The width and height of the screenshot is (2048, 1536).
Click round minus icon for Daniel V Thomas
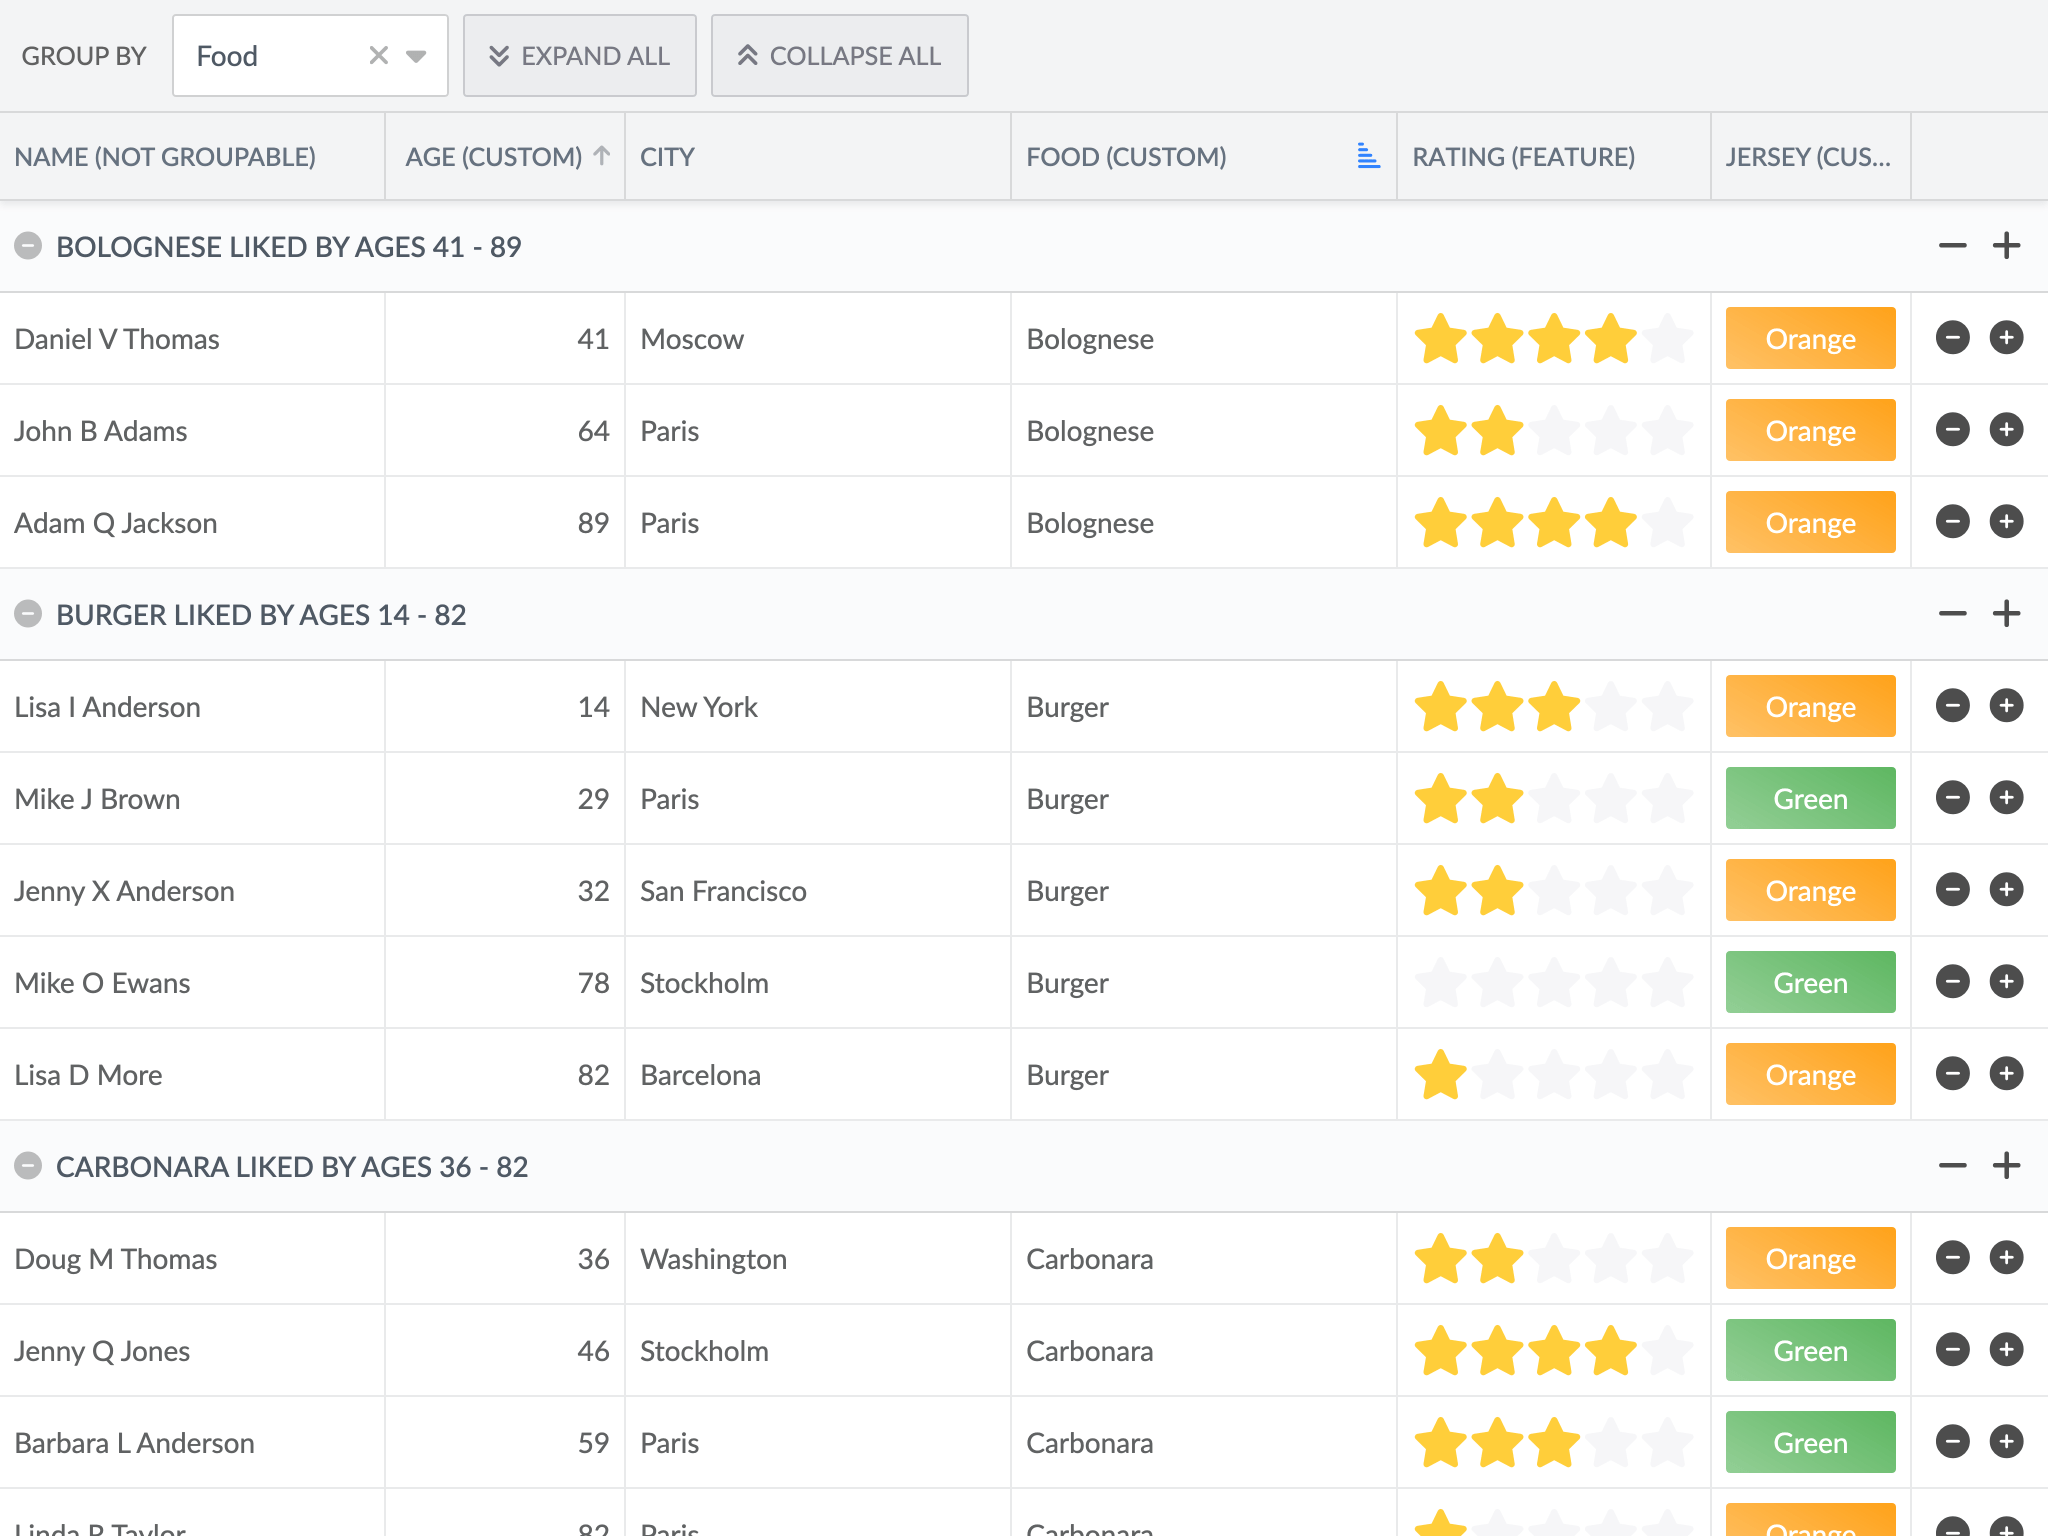(1952, 338)
